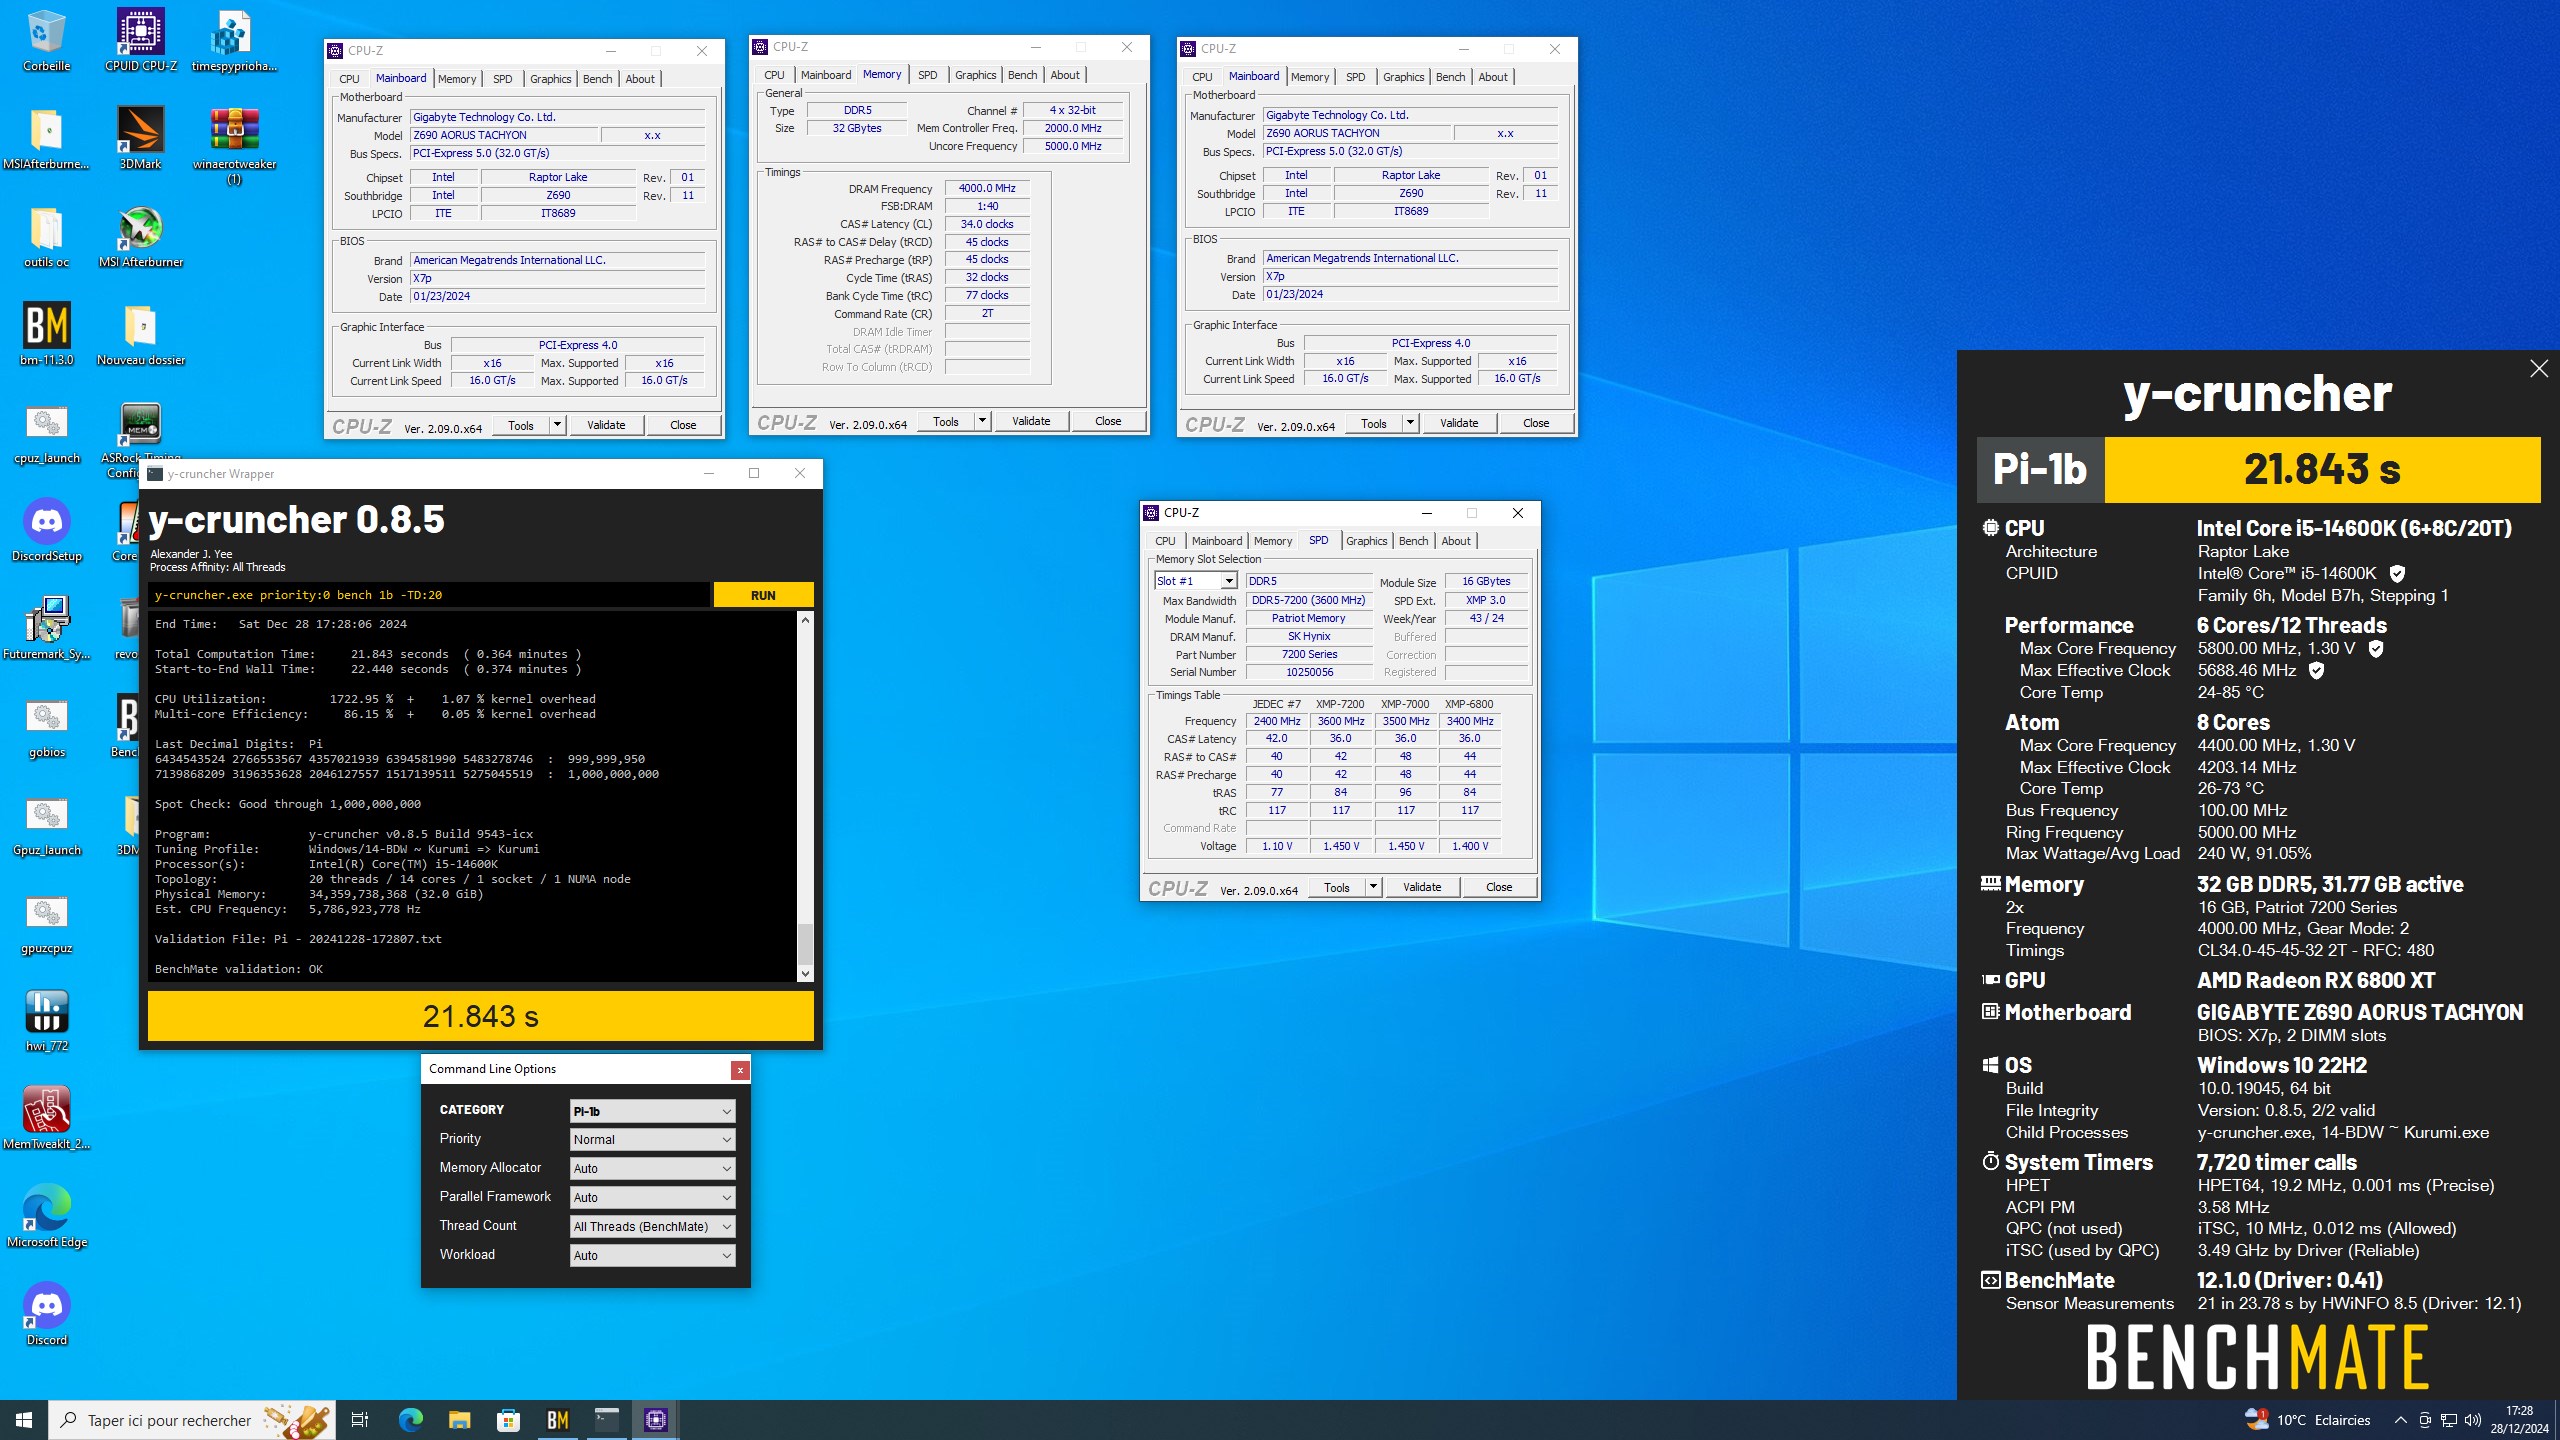This screenshot has width=2560, height=1440.
Task: Open the outils oc folder icon
Action: (x=46, y=237)
